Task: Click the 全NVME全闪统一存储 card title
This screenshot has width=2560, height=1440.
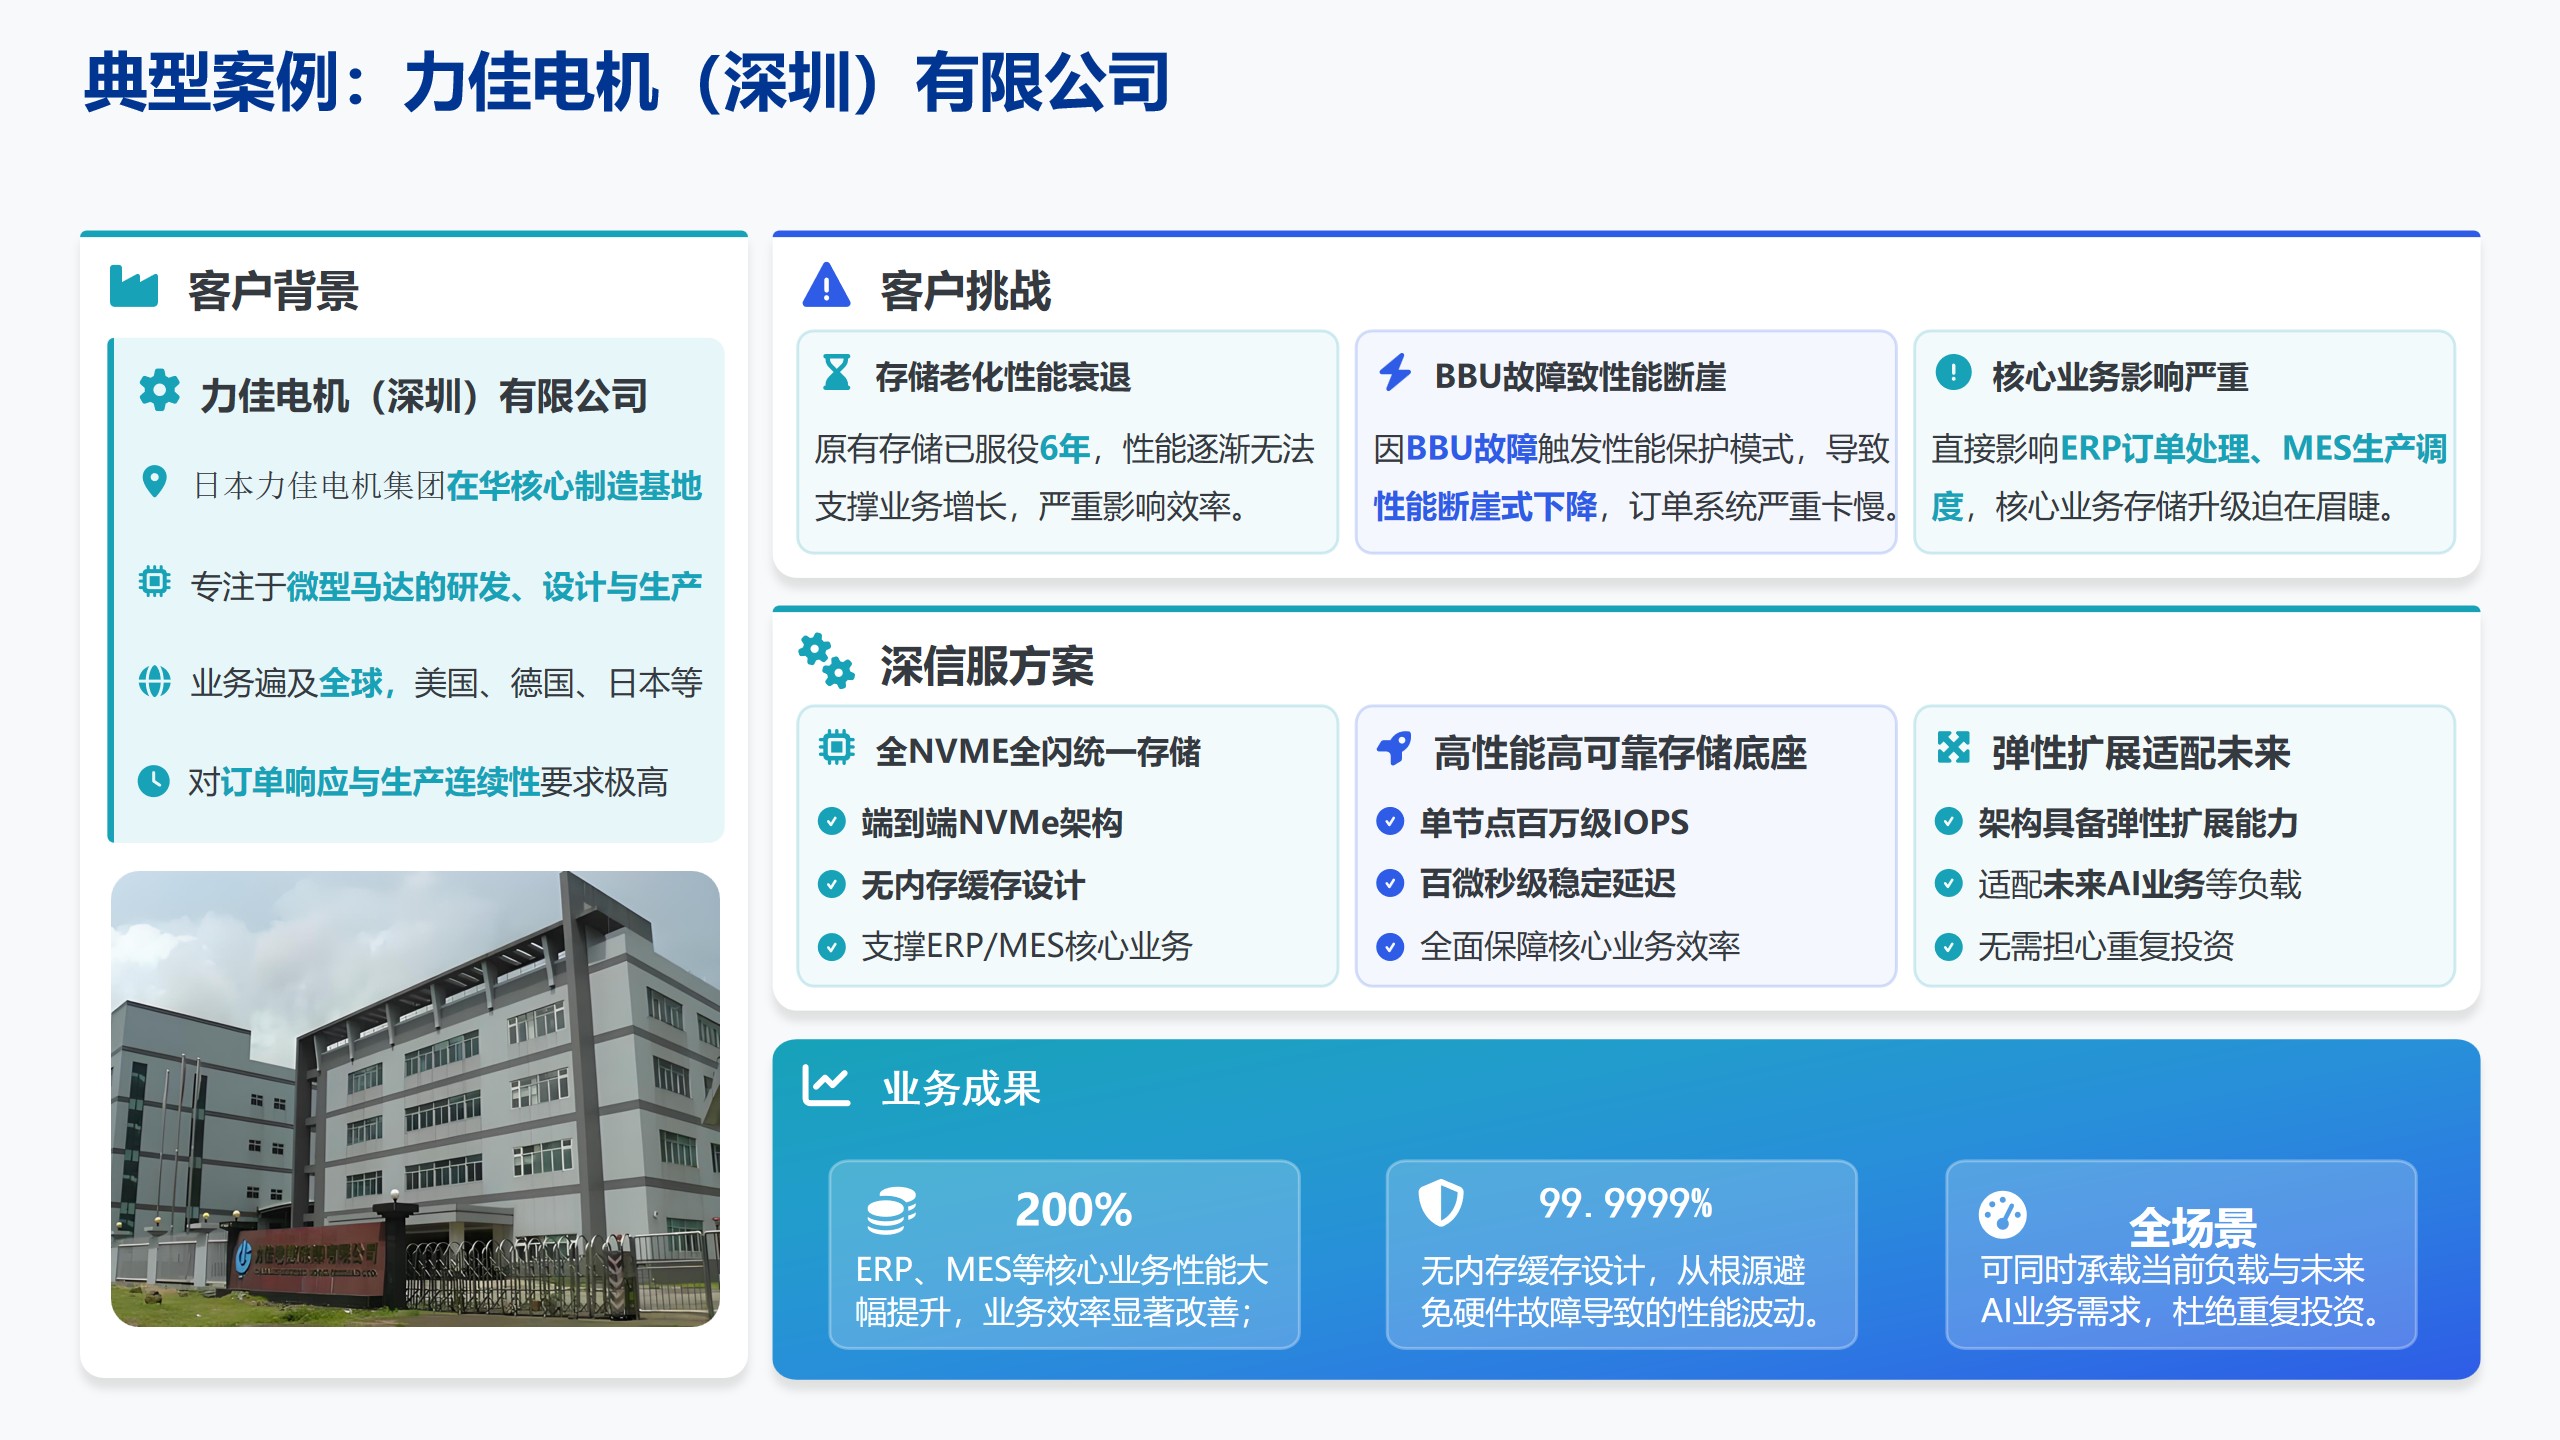Action: click(x=1038, y=752)
